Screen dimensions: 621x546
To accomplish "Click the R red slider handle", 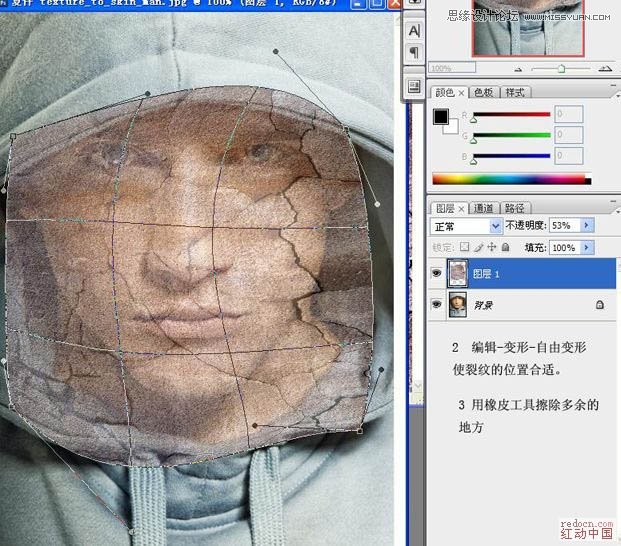I will pyautogui.click(x=473, y=119).
